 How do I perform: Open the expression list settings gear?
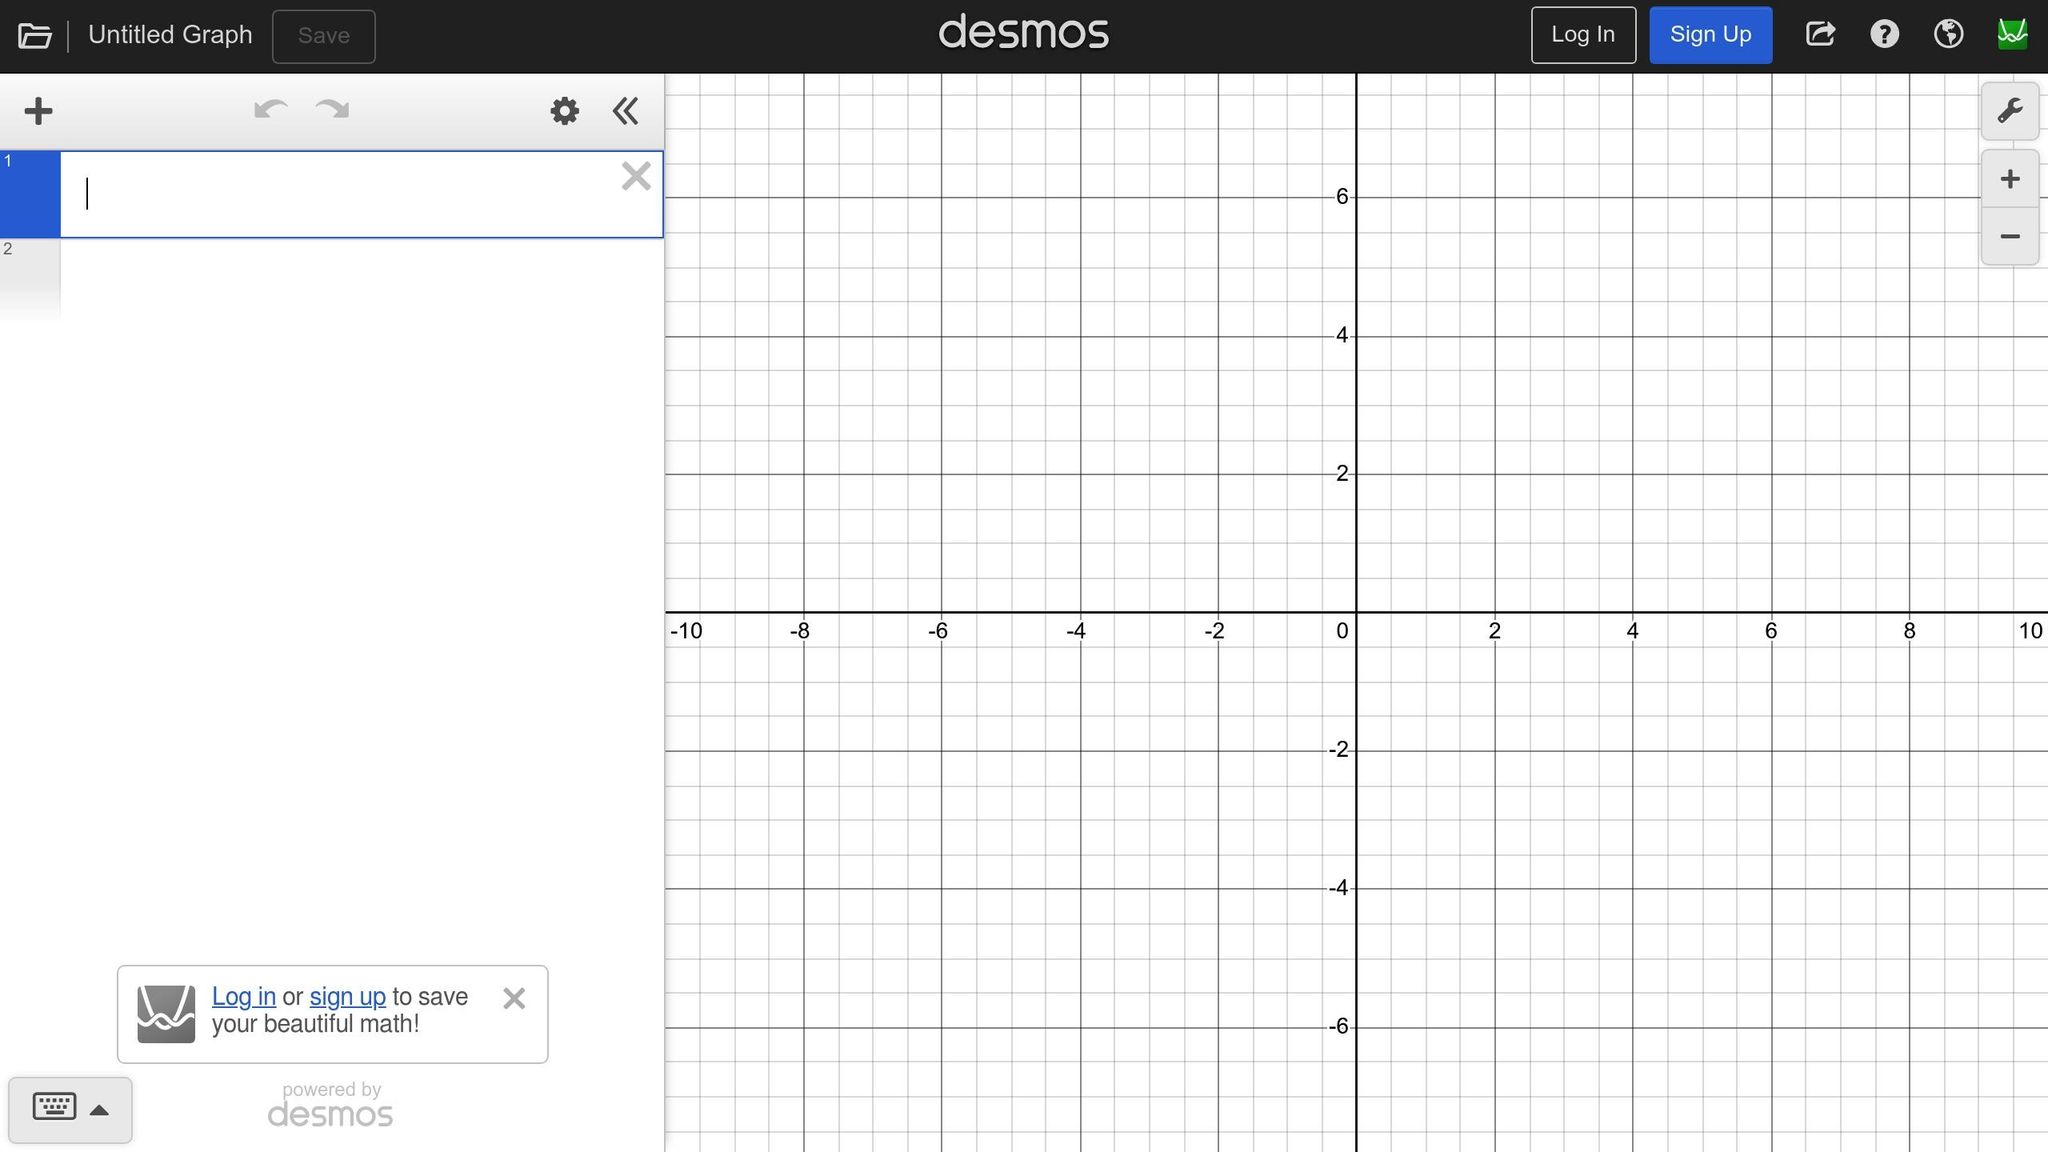[x=563, y=110]
